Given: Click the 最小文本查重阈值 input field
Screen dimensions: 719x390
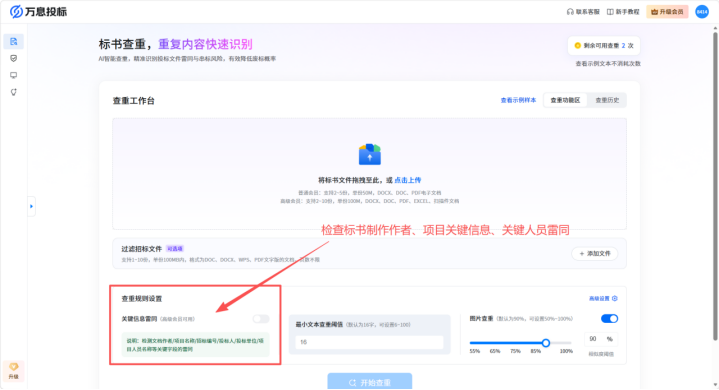Looking at the screenshot, I should point(370,342).
